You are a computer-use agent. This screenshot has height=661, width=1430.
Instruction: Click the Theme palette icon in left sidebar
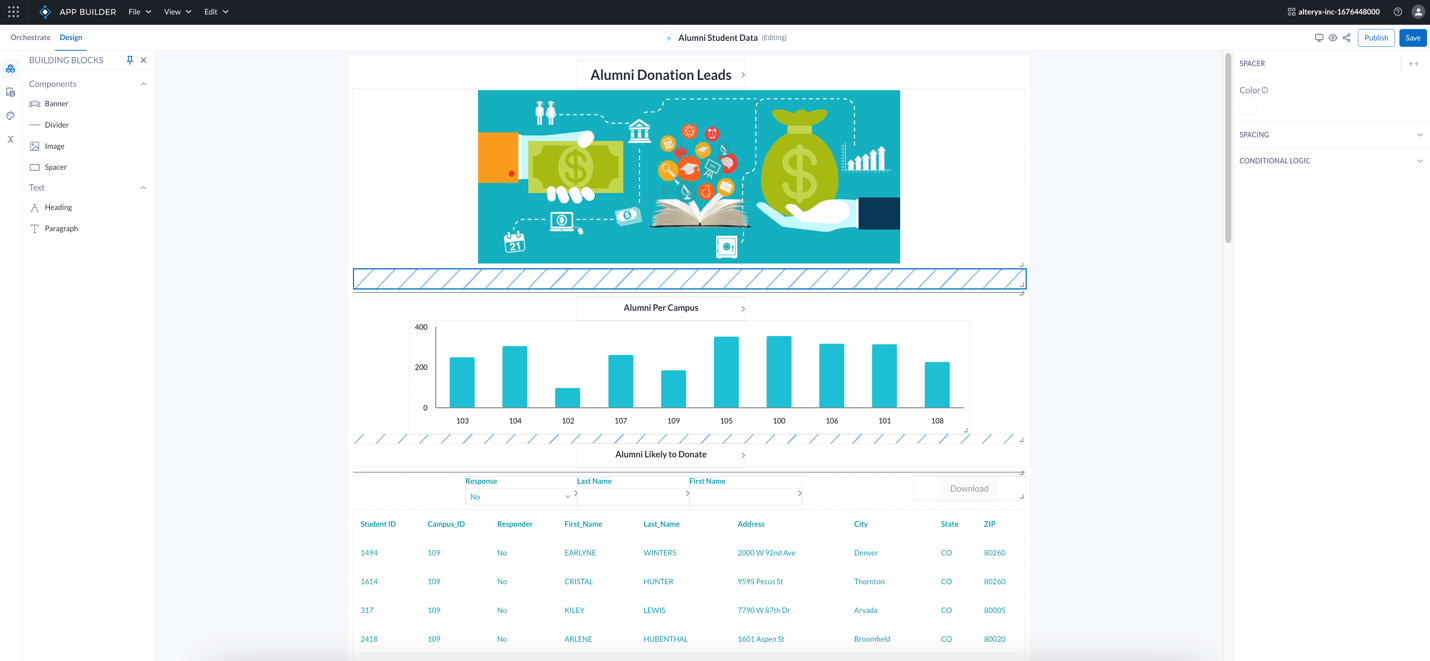[x=10, y=116]
